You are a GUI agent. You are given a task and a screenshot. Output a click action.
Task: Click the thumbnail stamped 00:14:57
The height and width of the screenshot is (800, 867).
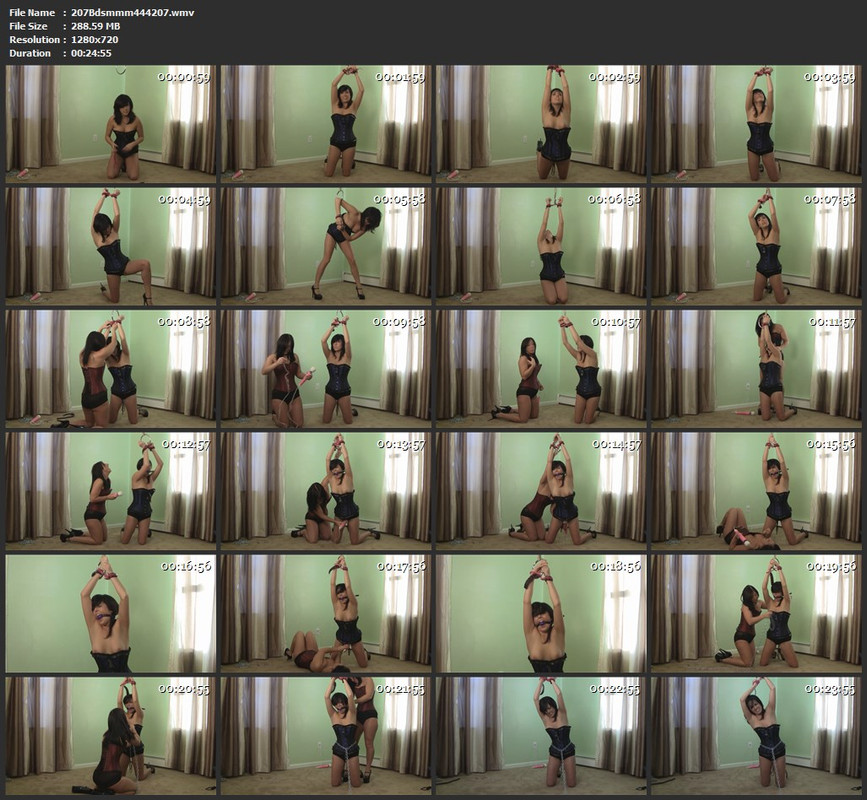pos(541,491)
